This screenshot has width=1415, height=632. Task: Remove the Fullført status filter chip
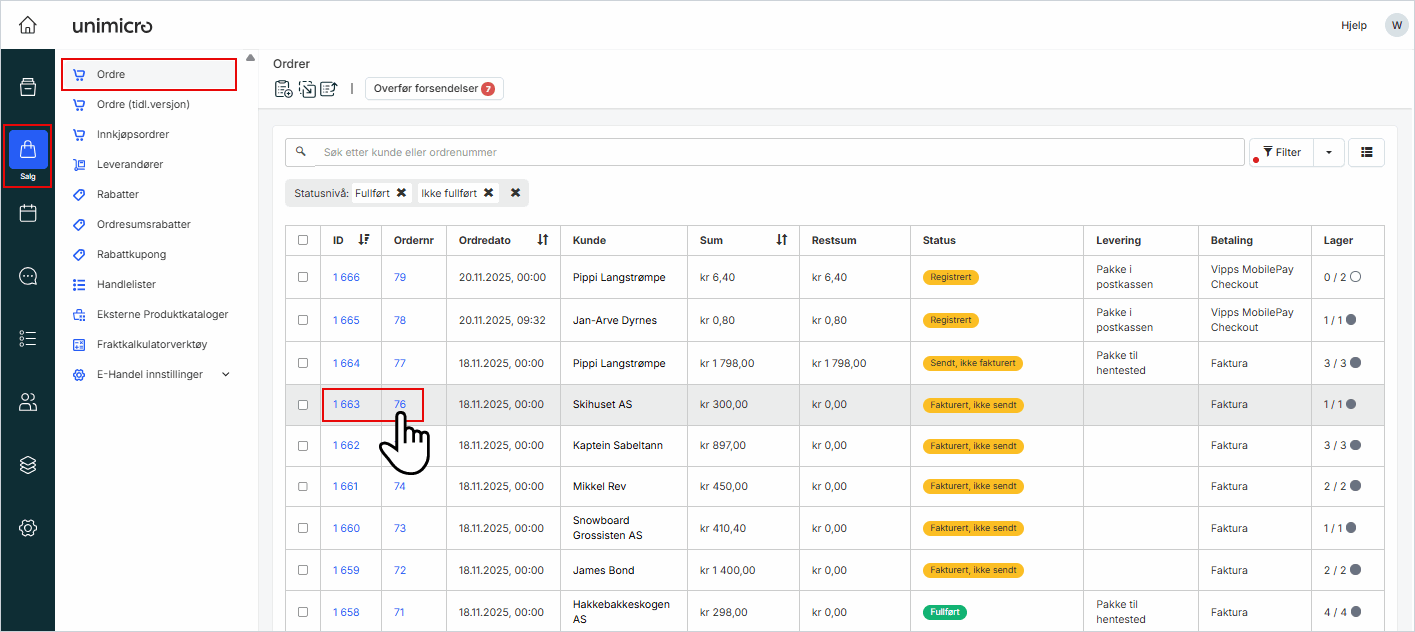(x=401, y=193)
